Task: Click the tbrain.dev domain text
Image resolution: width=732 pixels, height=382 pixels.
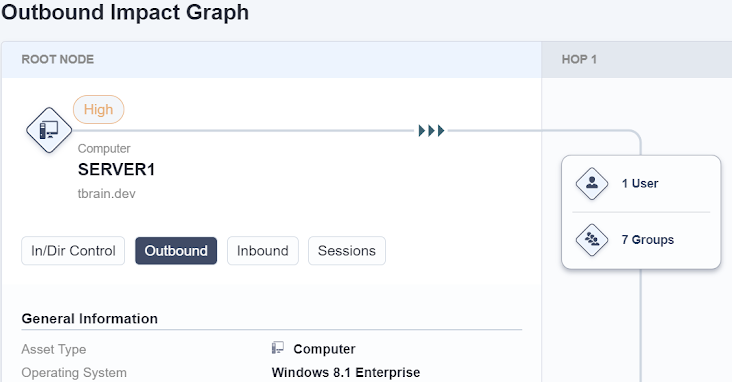Action: [x=106, y=194]
